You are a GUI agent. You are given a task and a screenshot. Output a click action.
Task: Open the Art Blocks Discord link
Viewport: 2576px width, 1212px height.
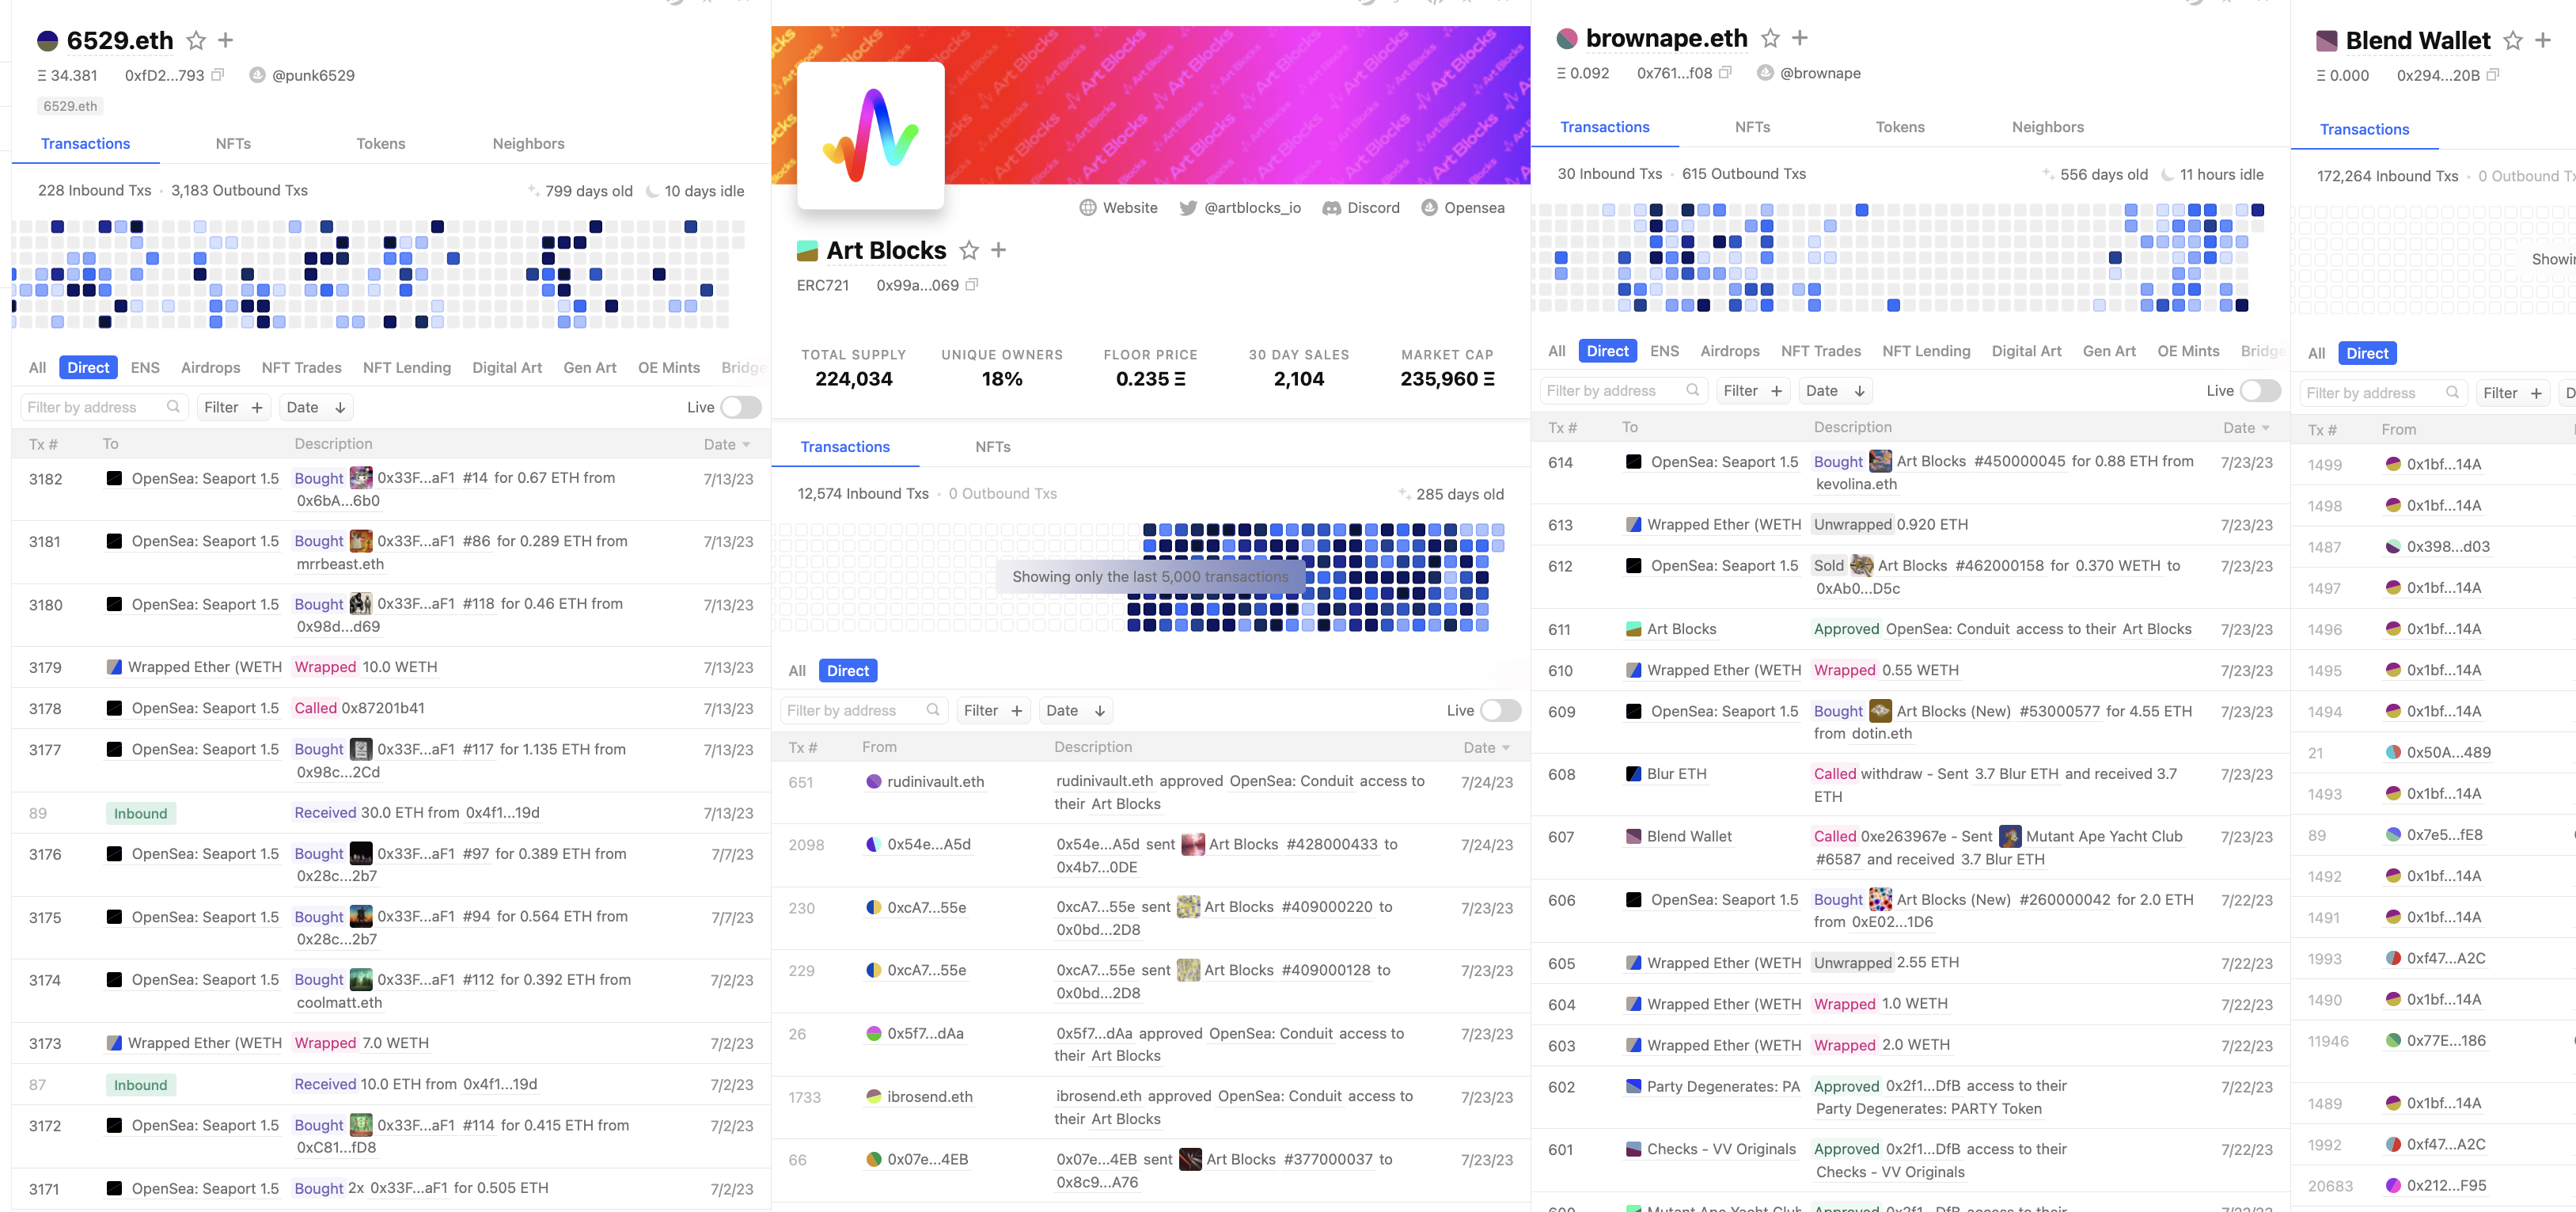(x=1361, y=208)
